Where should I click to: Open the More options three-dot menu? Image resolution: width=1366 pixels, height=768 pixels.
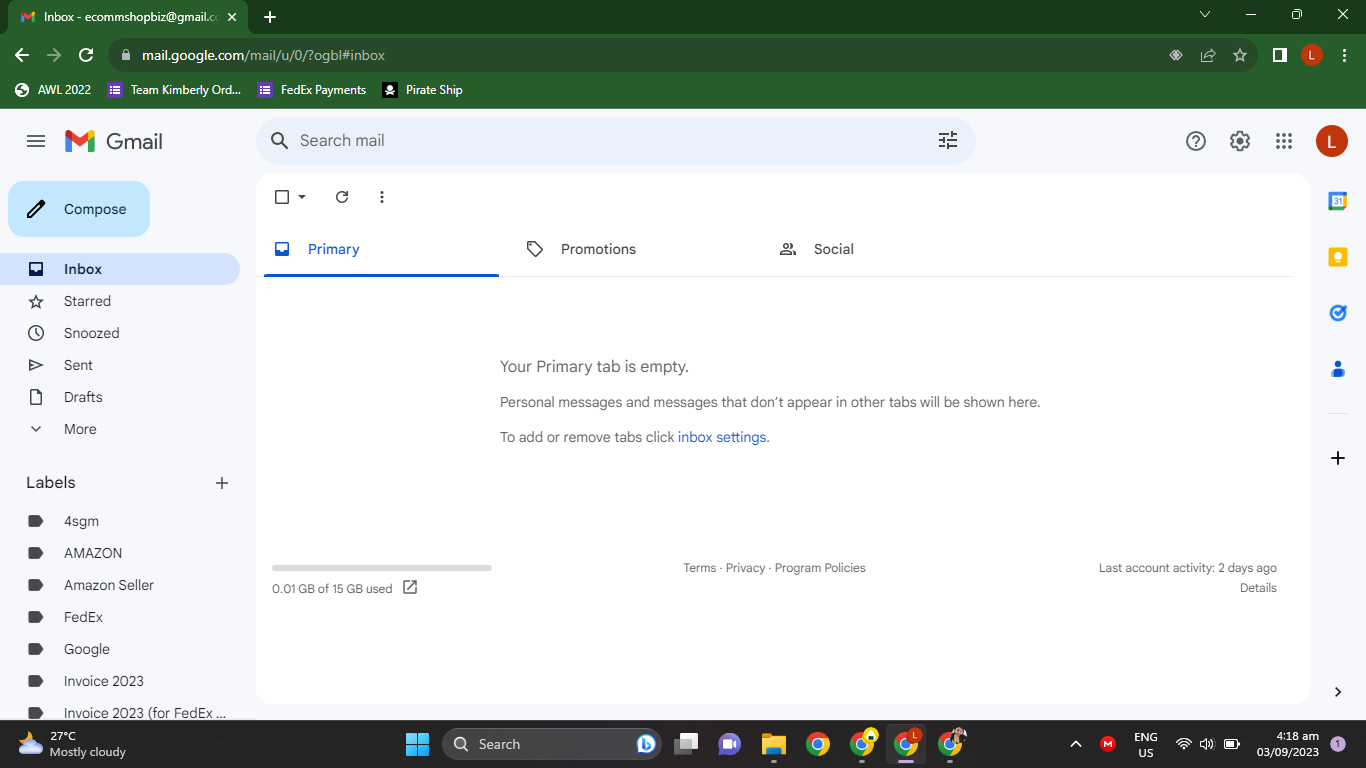pyautogui.click(x=382, y=197)
